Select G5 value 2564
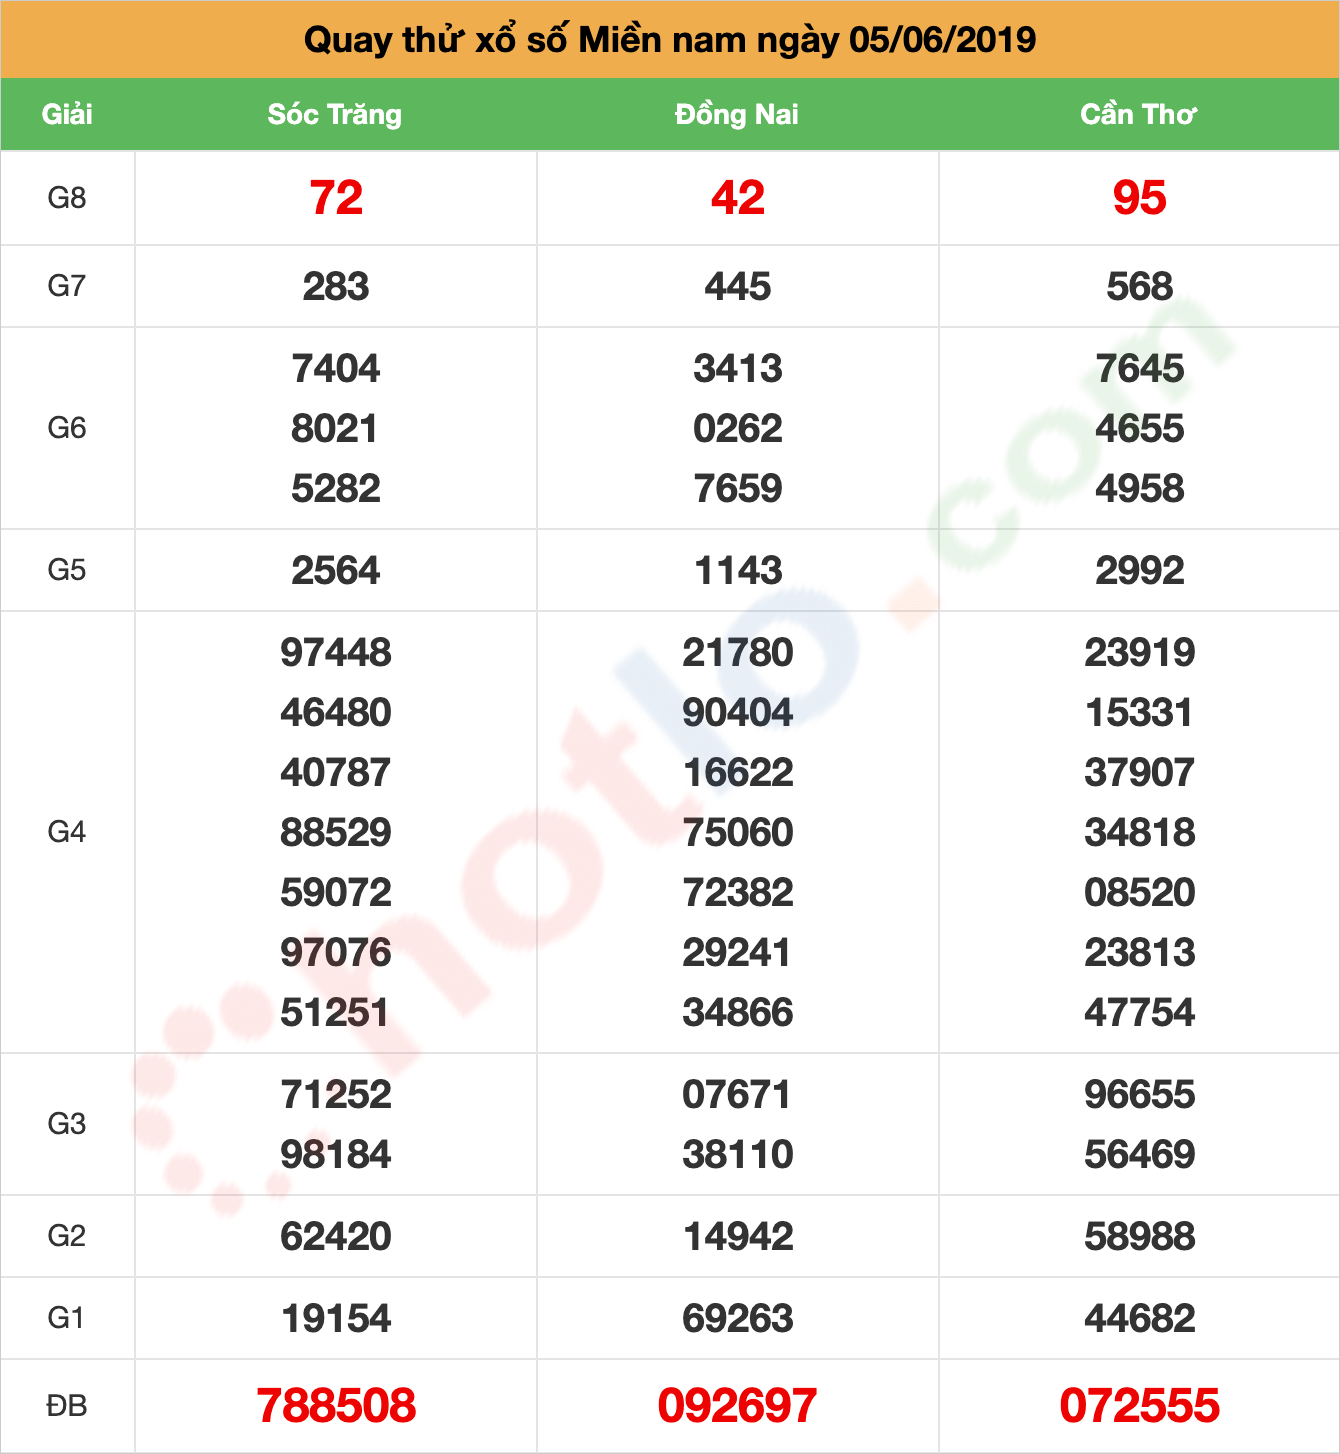Image resolution: width=1340 pixels, height=1454 pixels. pyautogui.click(x=336, y=571)
